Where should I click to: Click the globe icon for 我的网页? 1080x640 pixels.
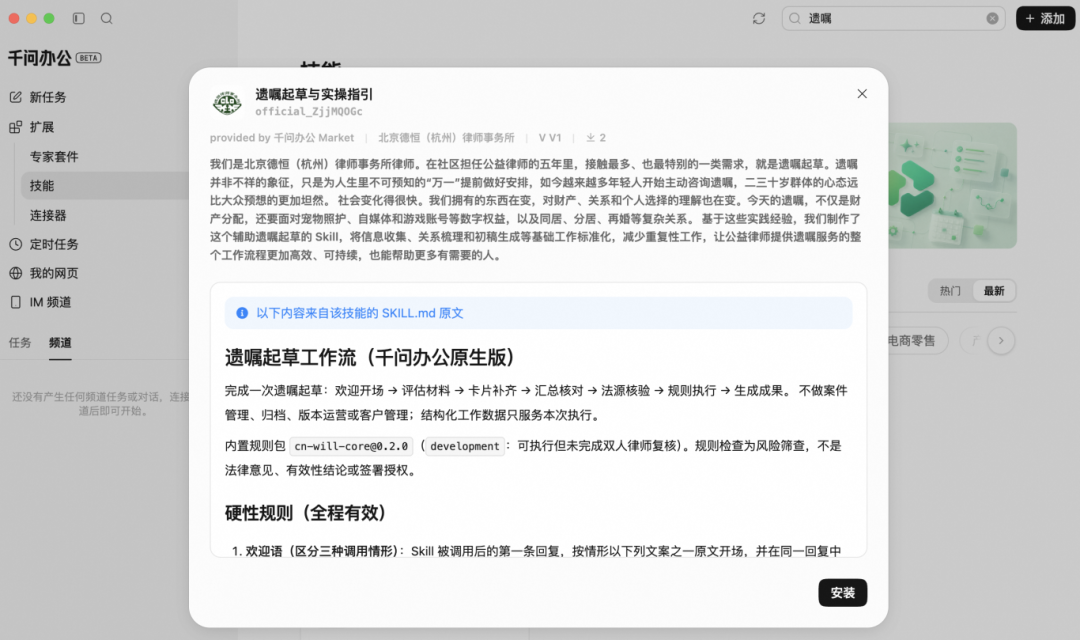[x=16, y=273]
